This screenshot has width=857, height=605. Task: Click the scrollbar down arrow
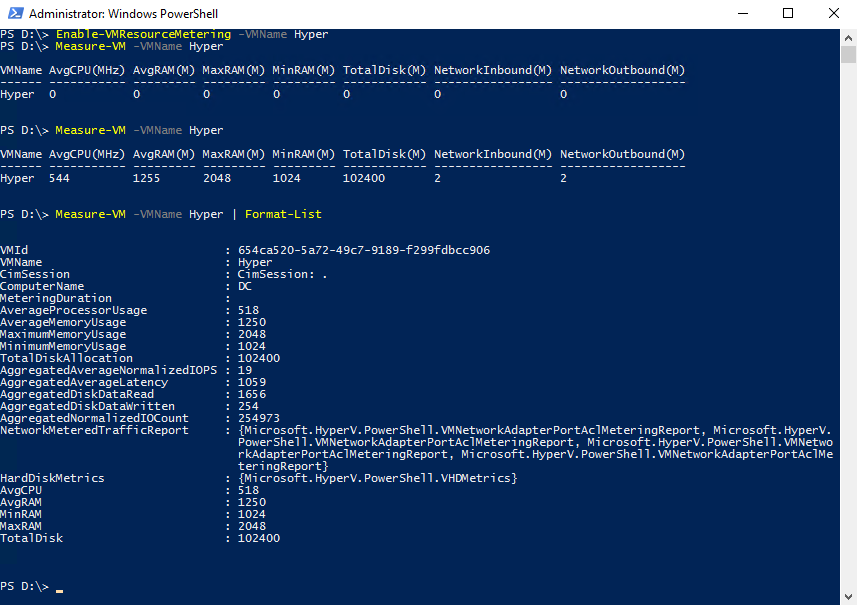click(x=848, y=597)
